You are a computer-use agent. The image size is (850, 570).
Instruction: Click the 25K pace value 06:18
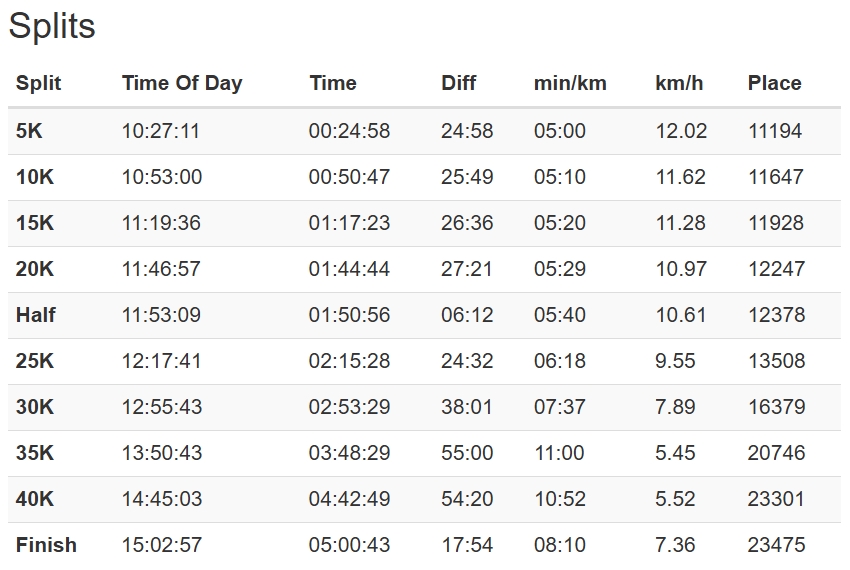pos(559,361)
